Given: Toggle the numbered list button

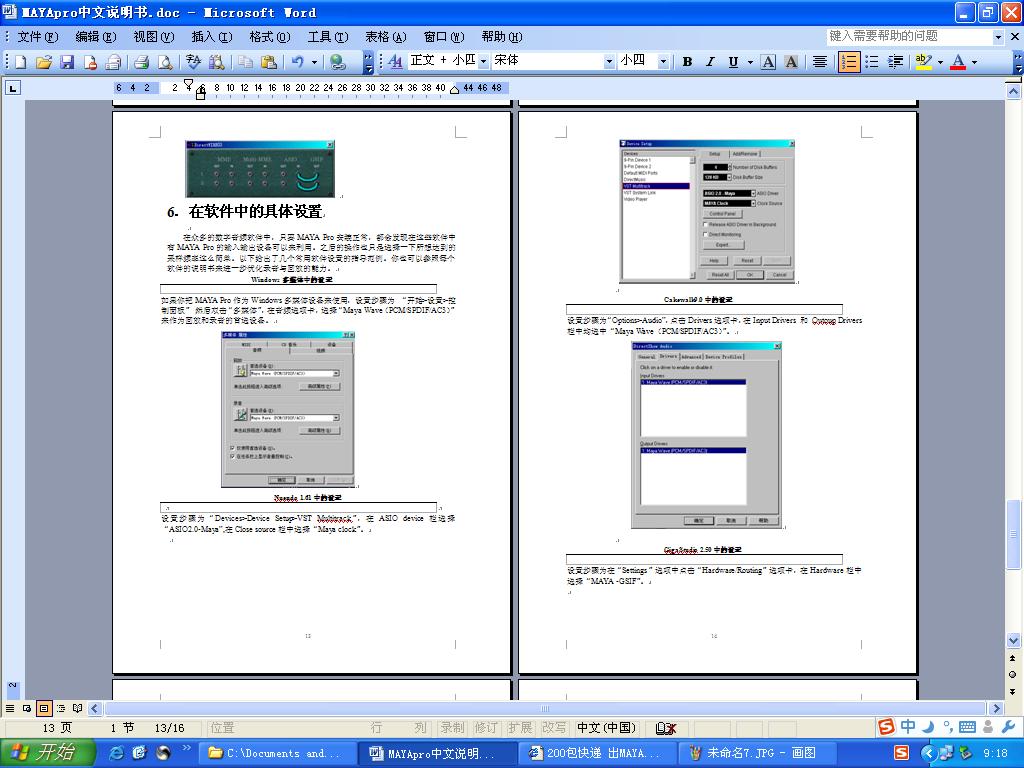Looking at the screenshot, I should coord(849,62).
